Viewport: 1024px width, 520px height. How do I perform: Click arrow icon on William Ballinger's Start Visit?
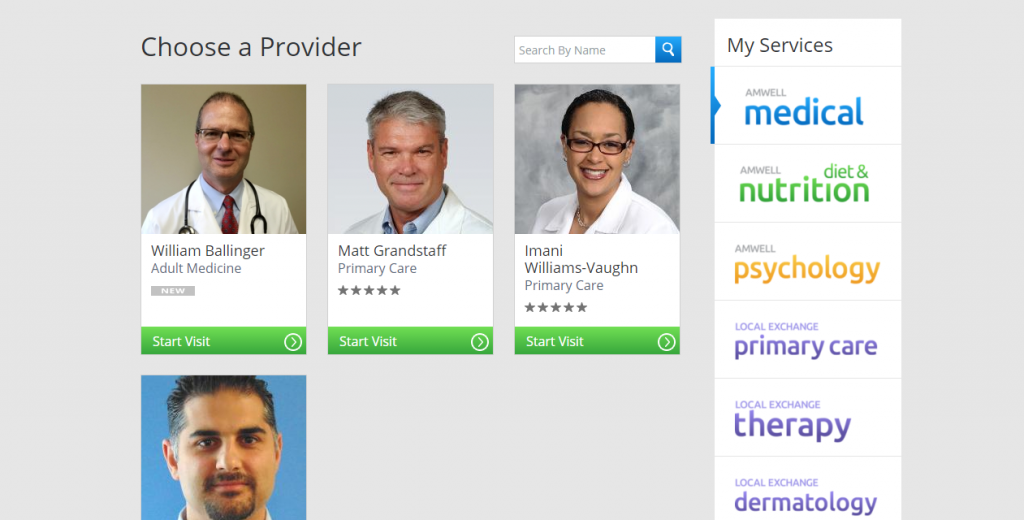click(293, 342)
